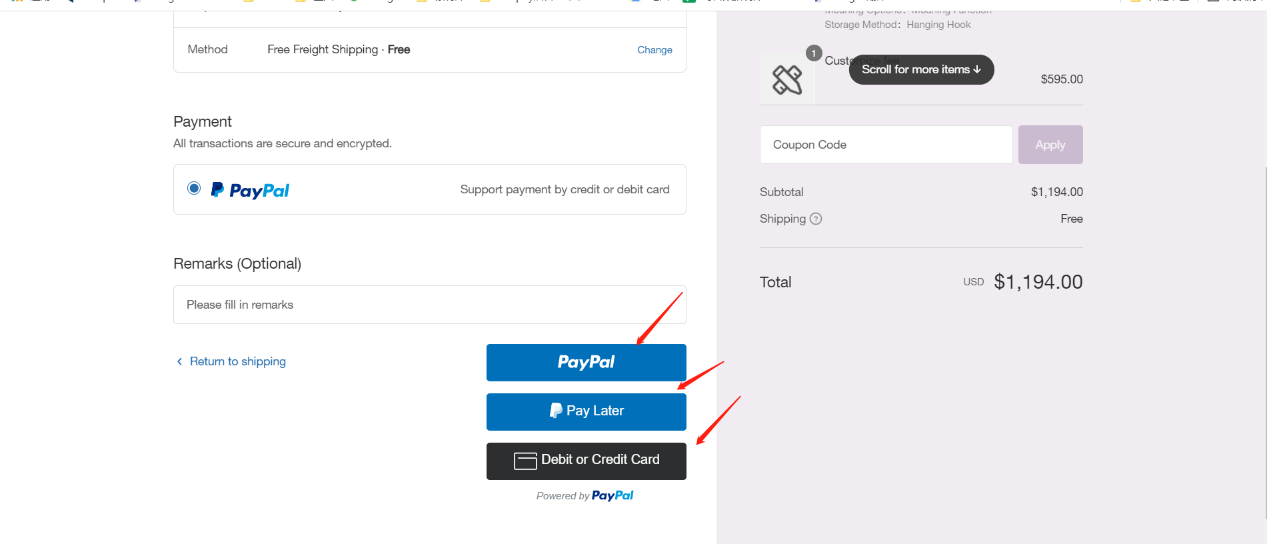This screenshot has height=544, width=1267.
Task: Focus the Coupon Code input
Action: click(x=886, y=145)
